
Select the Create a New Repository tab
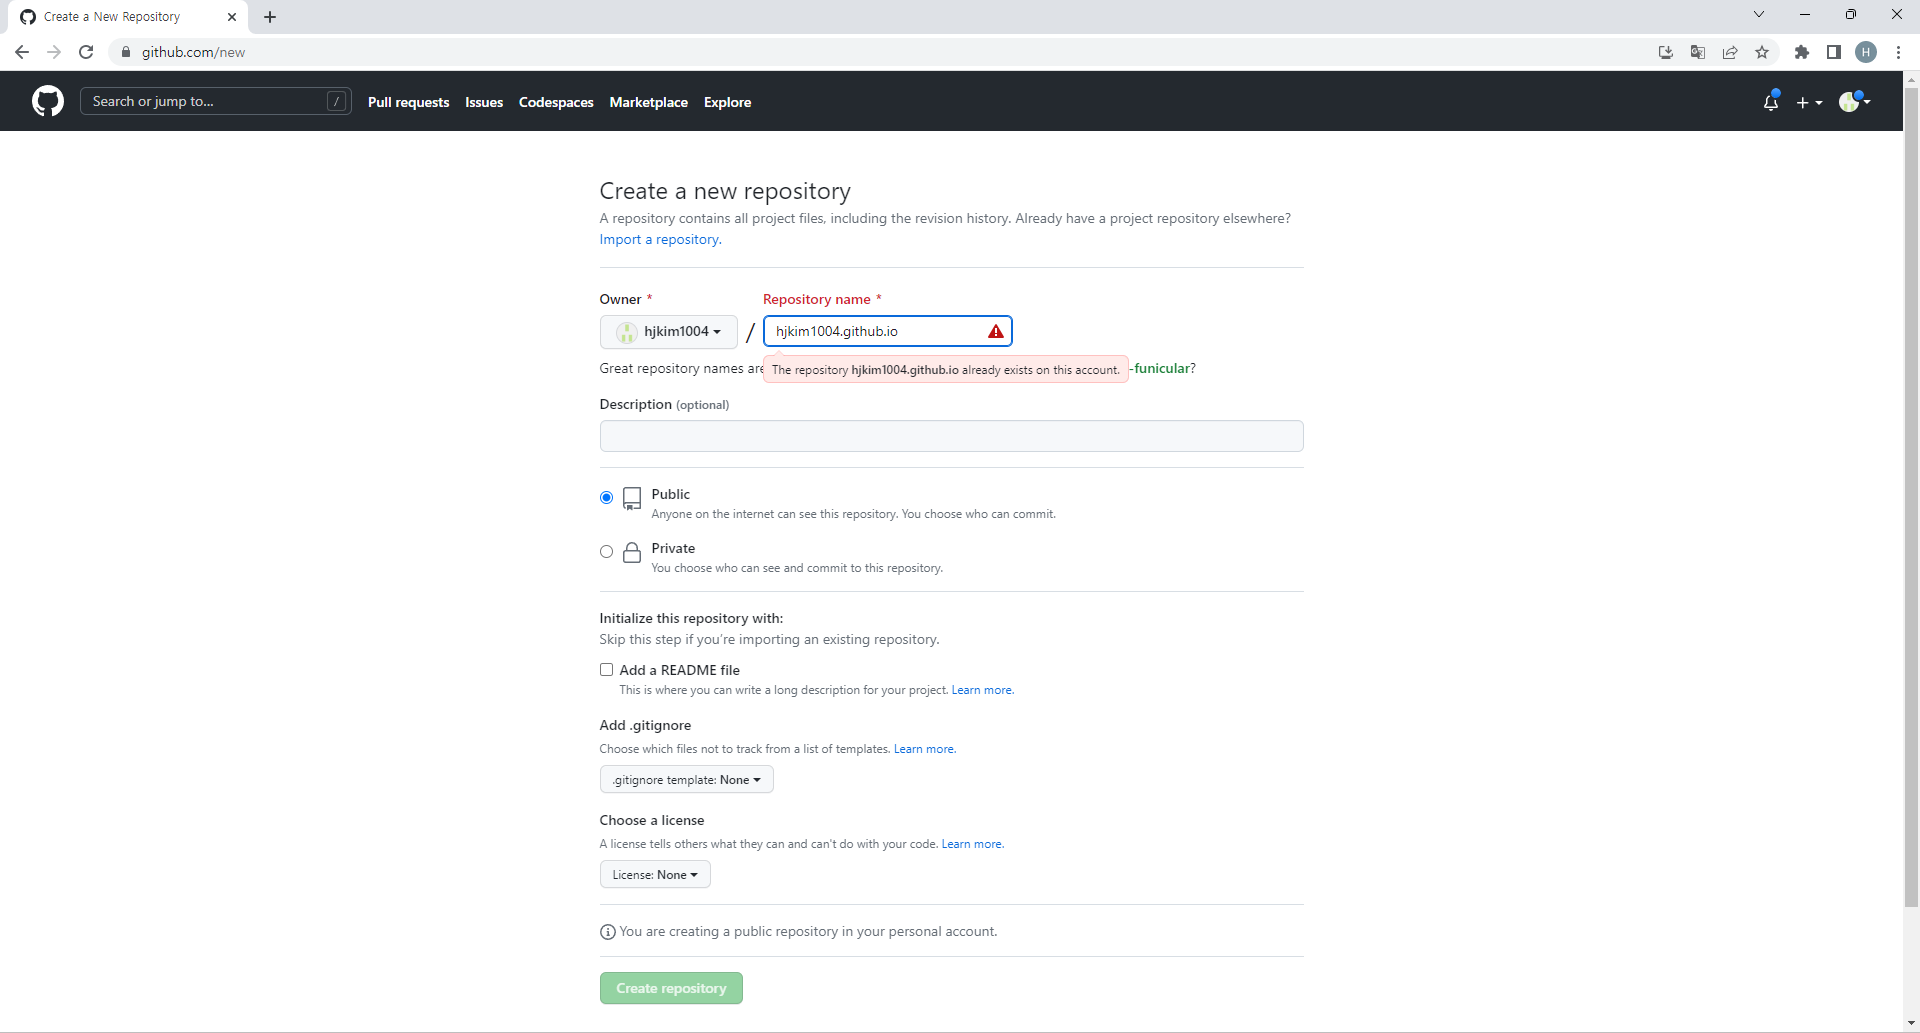[x=128, y=17]
